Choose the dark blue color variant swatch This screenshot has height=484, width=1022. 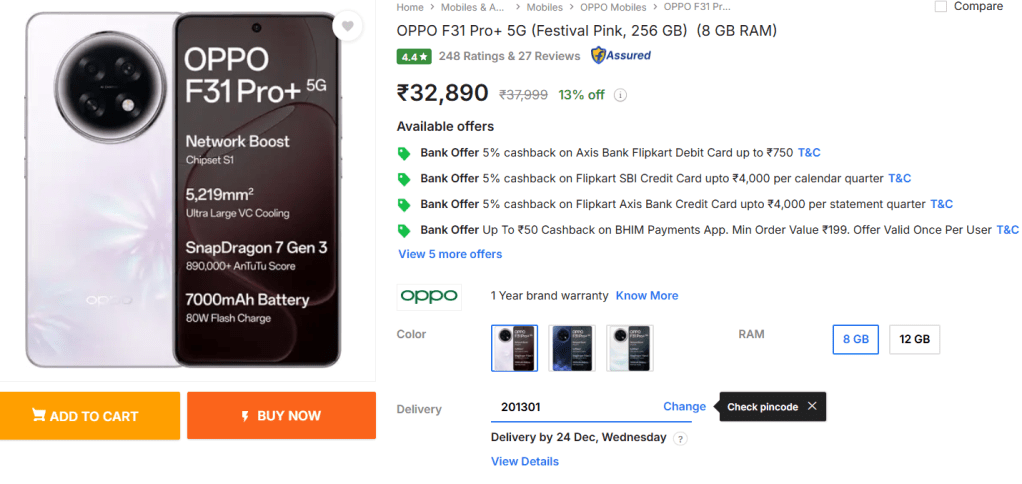point(572,348)
